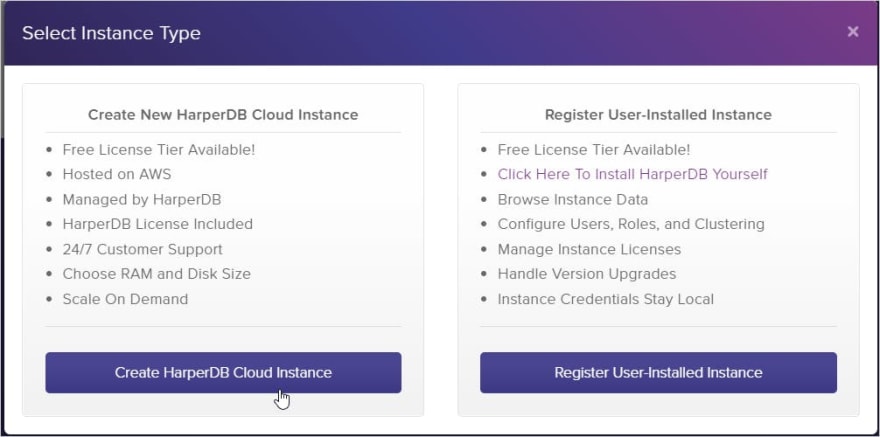Click 'Choose RAM and Disk Size' text
This screenshot has height=437, width=880.
point(157,274)
